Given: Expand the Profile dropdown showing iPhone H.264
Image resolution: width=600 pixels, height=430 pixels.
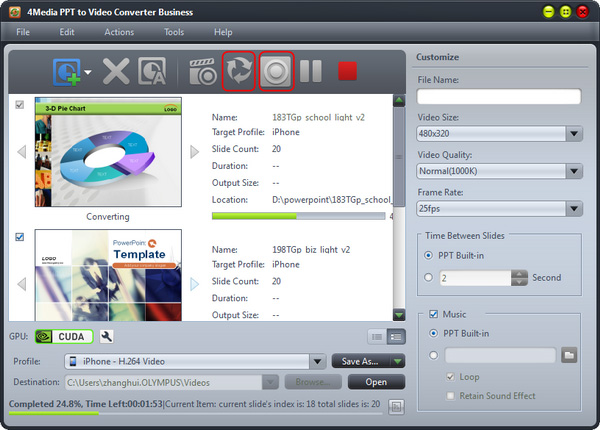Looking at the screenshot, I should 318,361.
